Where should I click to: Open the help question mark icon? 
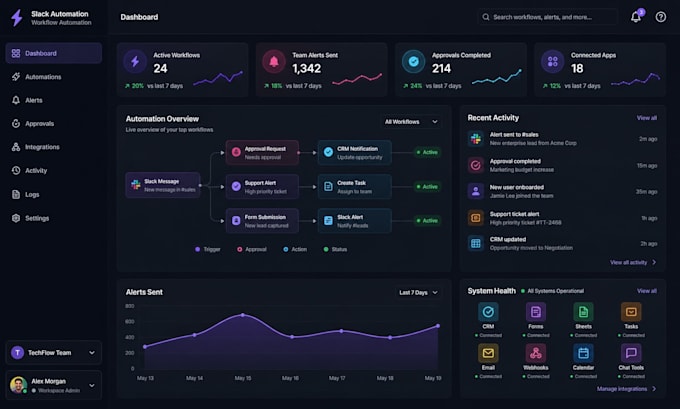(660, 17)
